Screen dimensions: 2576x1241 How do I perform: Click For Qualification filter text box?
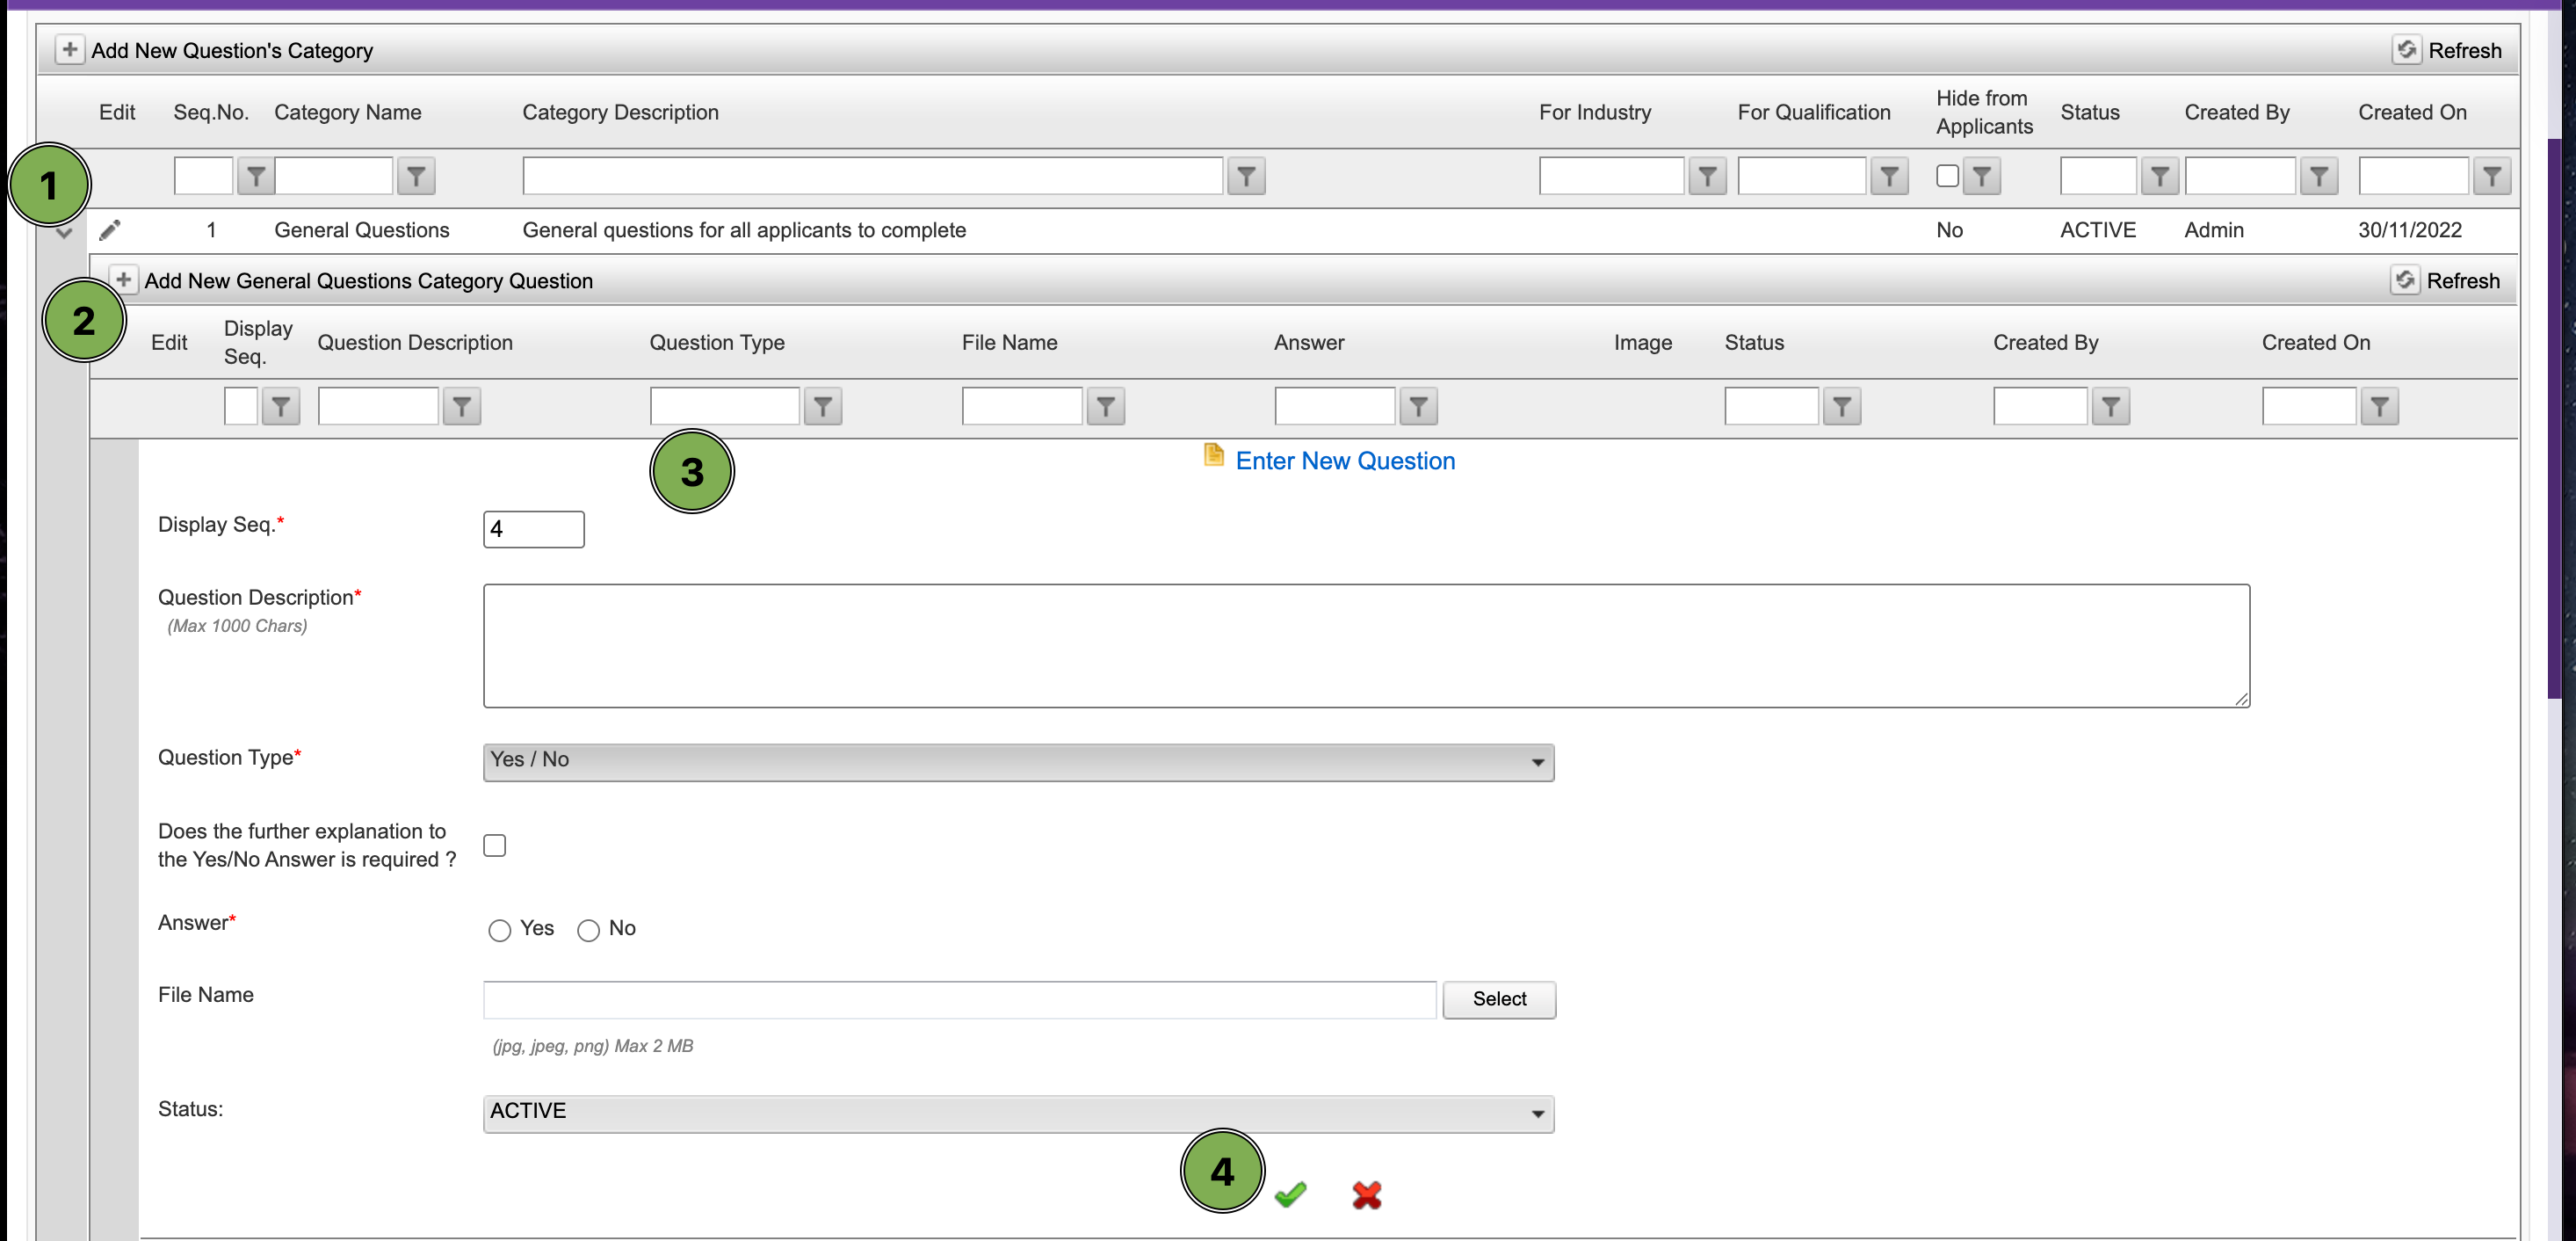tap(1802, 176)
